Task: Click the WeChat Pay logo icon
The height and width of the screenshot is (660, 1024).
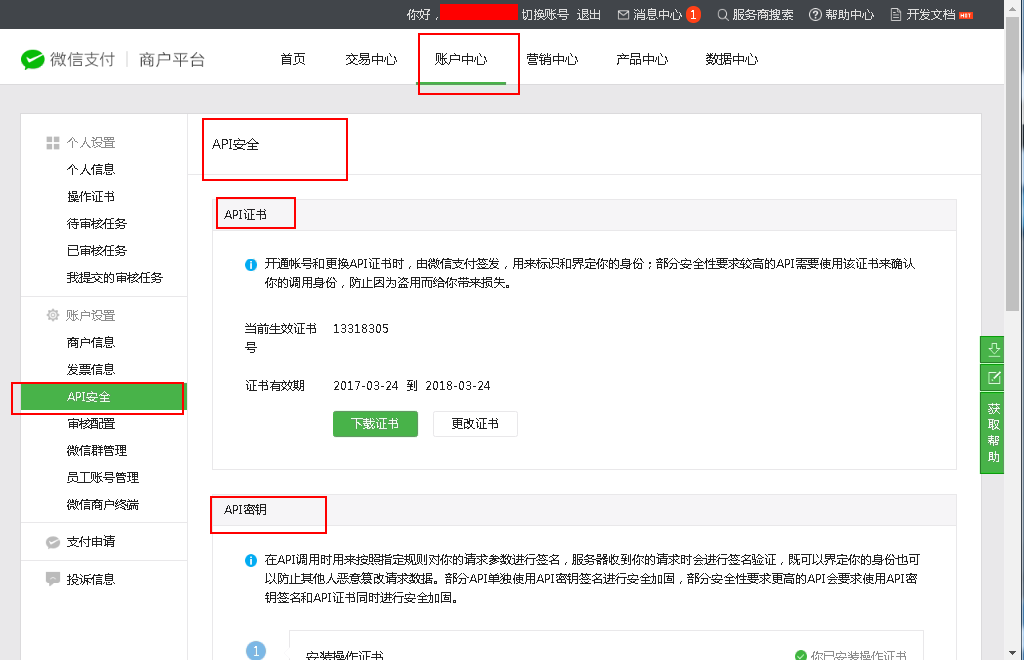Action: pyautogui.click(x=34, y=59)
